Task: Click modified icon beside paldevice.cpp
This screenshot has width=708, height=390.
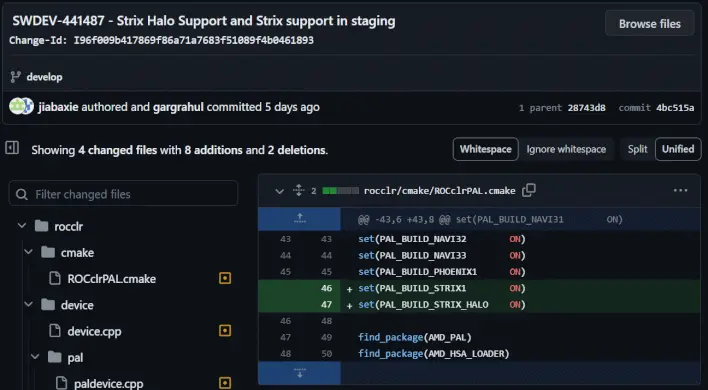Action: point(225,383)
